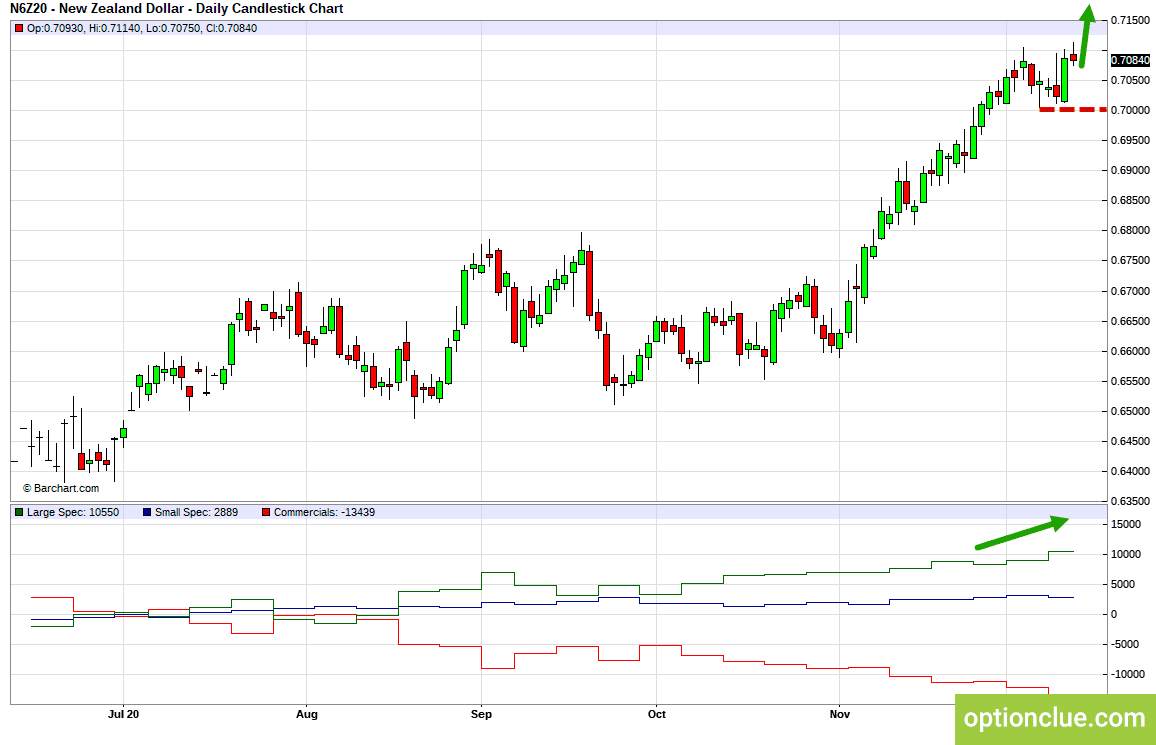The image size is (1156, 745).
Task: Click the chart title N6Z20 New Zealand Dollar
Action: pyautogui.click(x=177, y=9)
